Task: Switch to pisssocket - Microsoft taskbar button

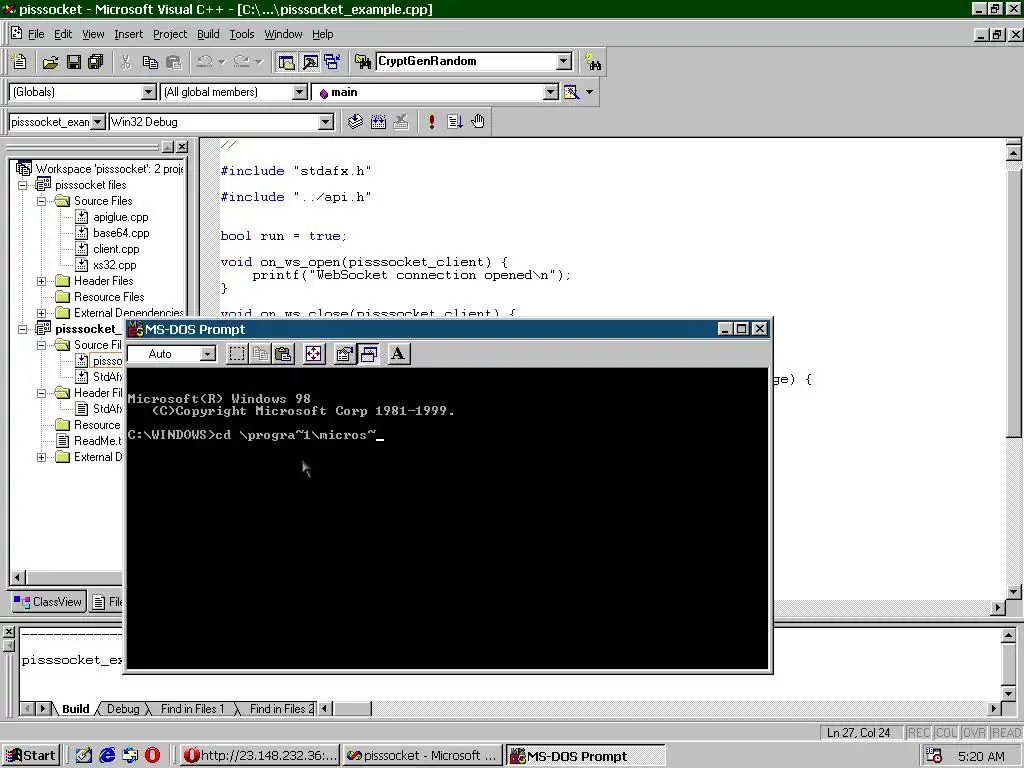Action: [422, 756]
